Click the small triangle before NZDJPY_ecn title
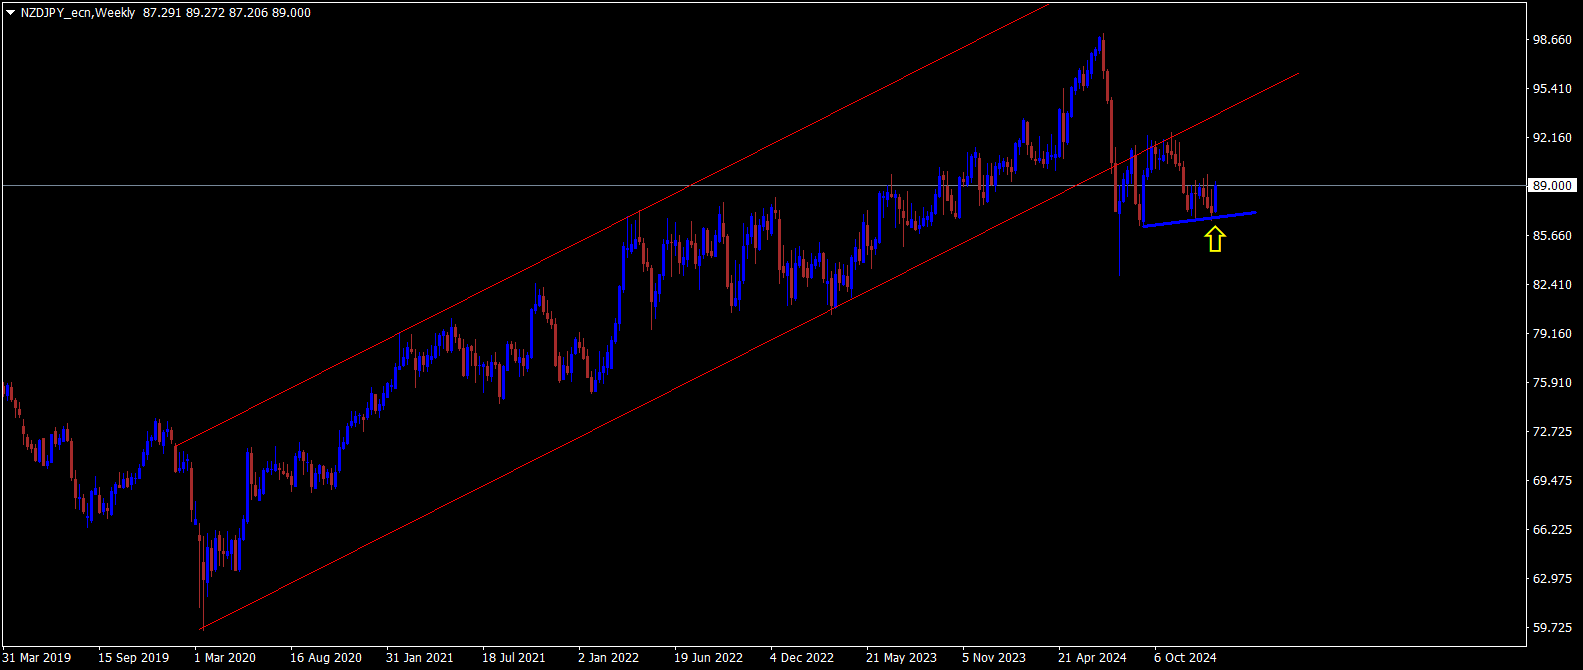 point(10,13)
